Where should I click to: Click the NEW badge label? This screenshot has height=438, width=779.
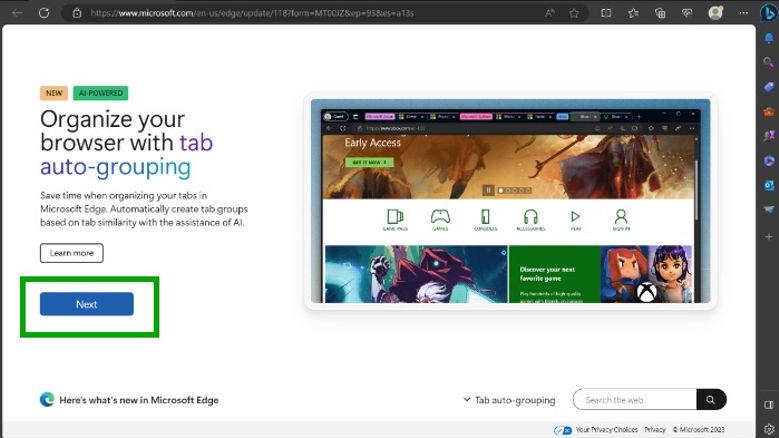pyautogui.click(x=54, y=93)
